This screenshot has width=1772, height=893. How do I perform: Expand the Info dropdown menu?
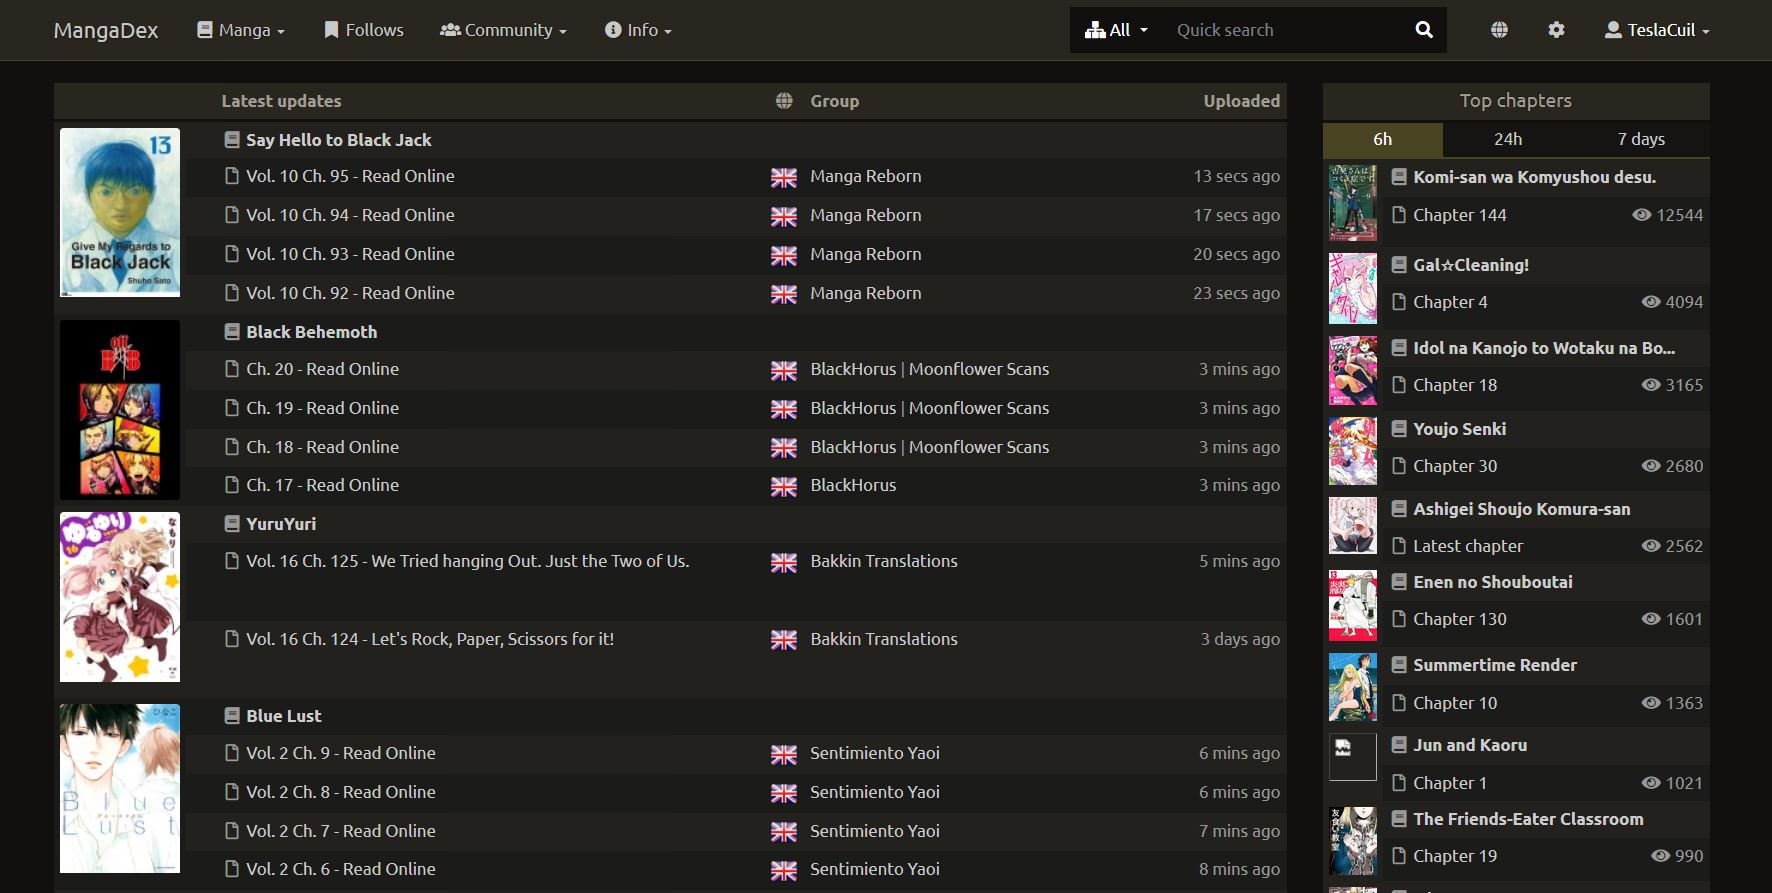coord(638,30)
